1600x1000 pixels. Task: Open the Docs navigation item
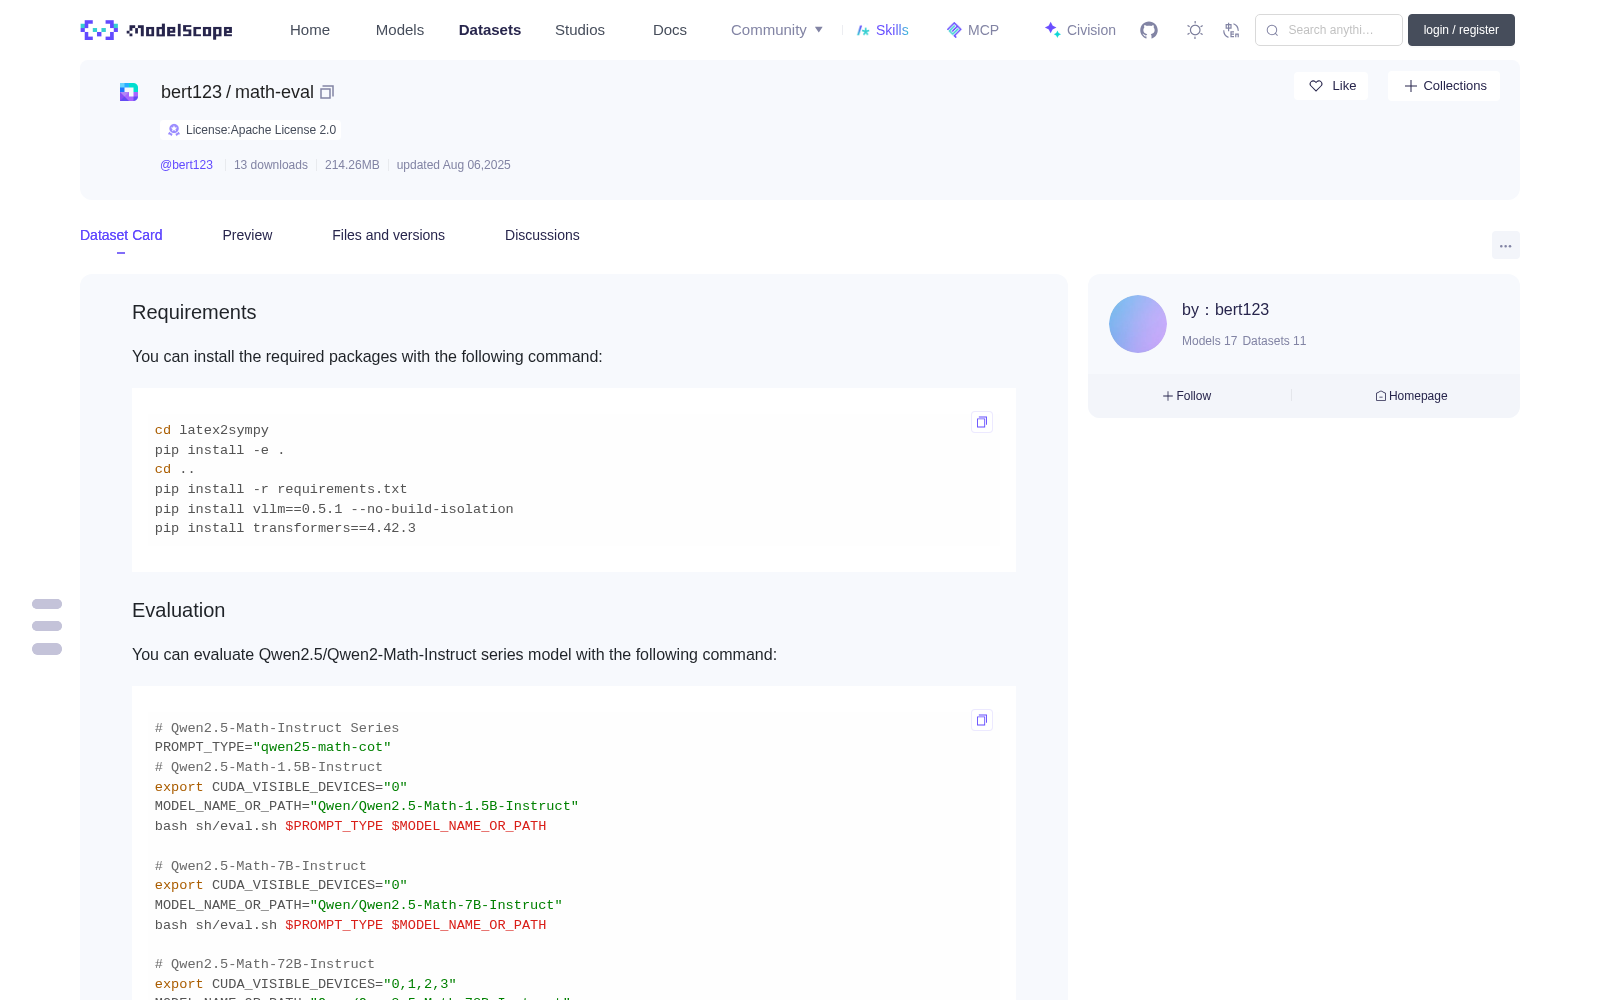point(670,30)
